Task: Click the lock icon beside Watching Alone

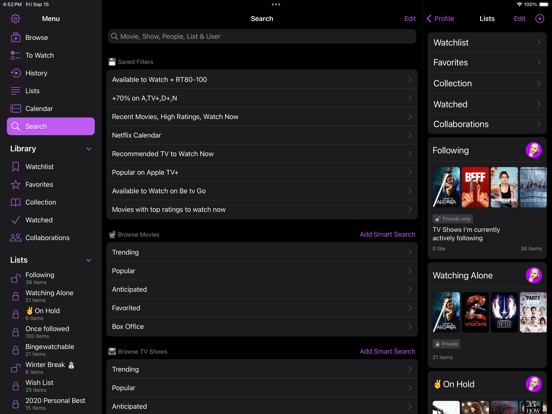Action: point(15,296)
